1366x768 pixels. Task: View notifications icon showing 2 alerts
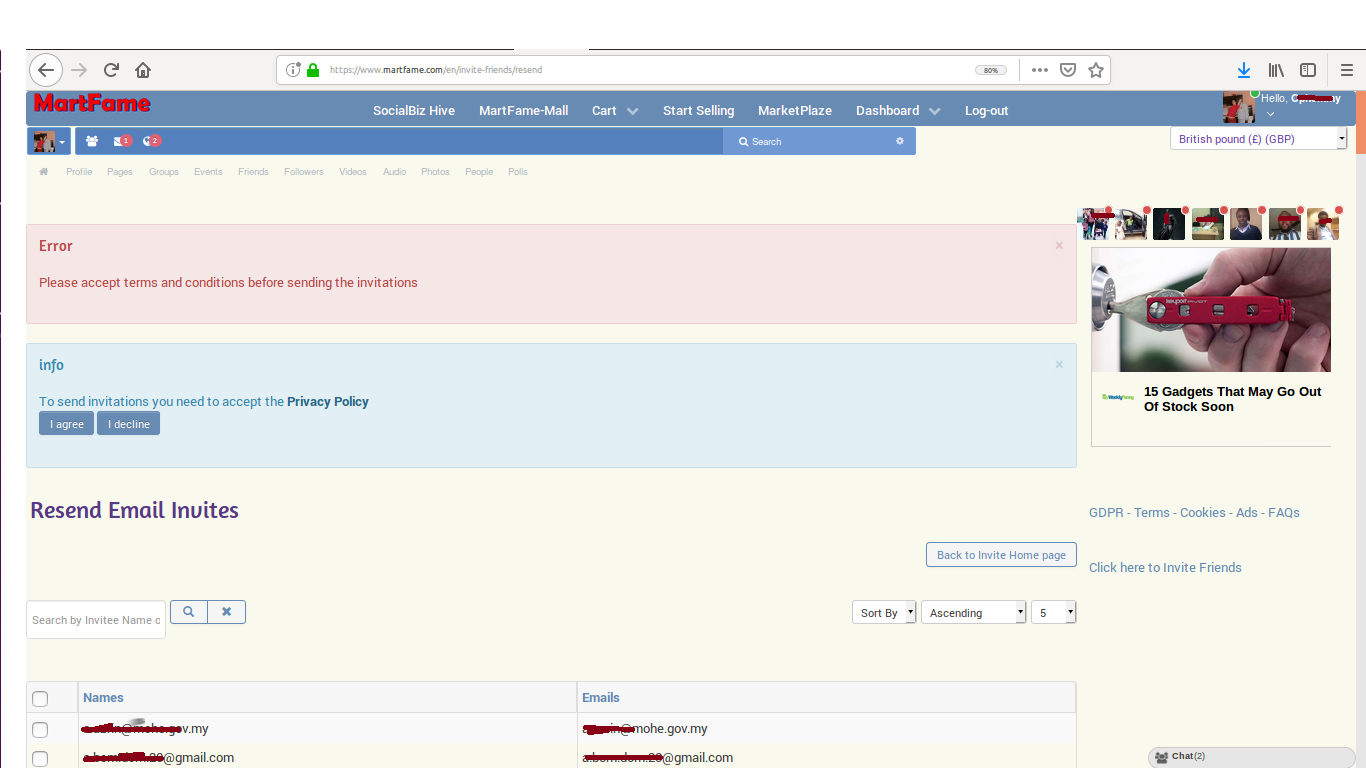147,141
